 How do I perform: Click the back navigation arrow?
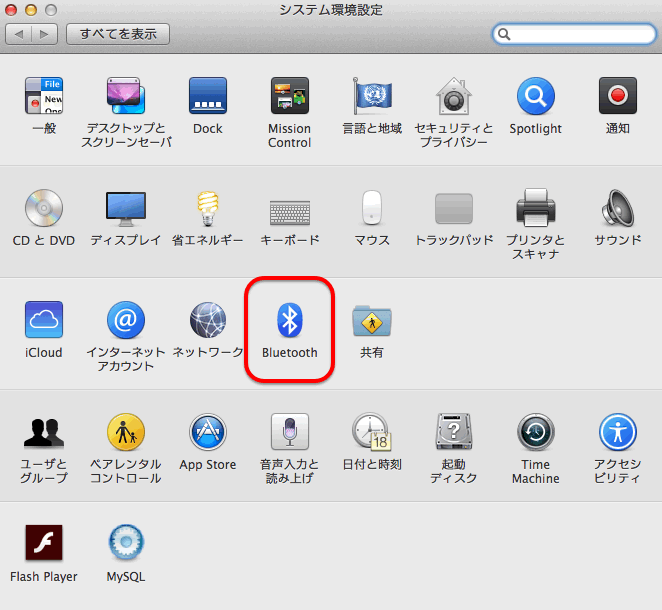(x=19, y=34)
